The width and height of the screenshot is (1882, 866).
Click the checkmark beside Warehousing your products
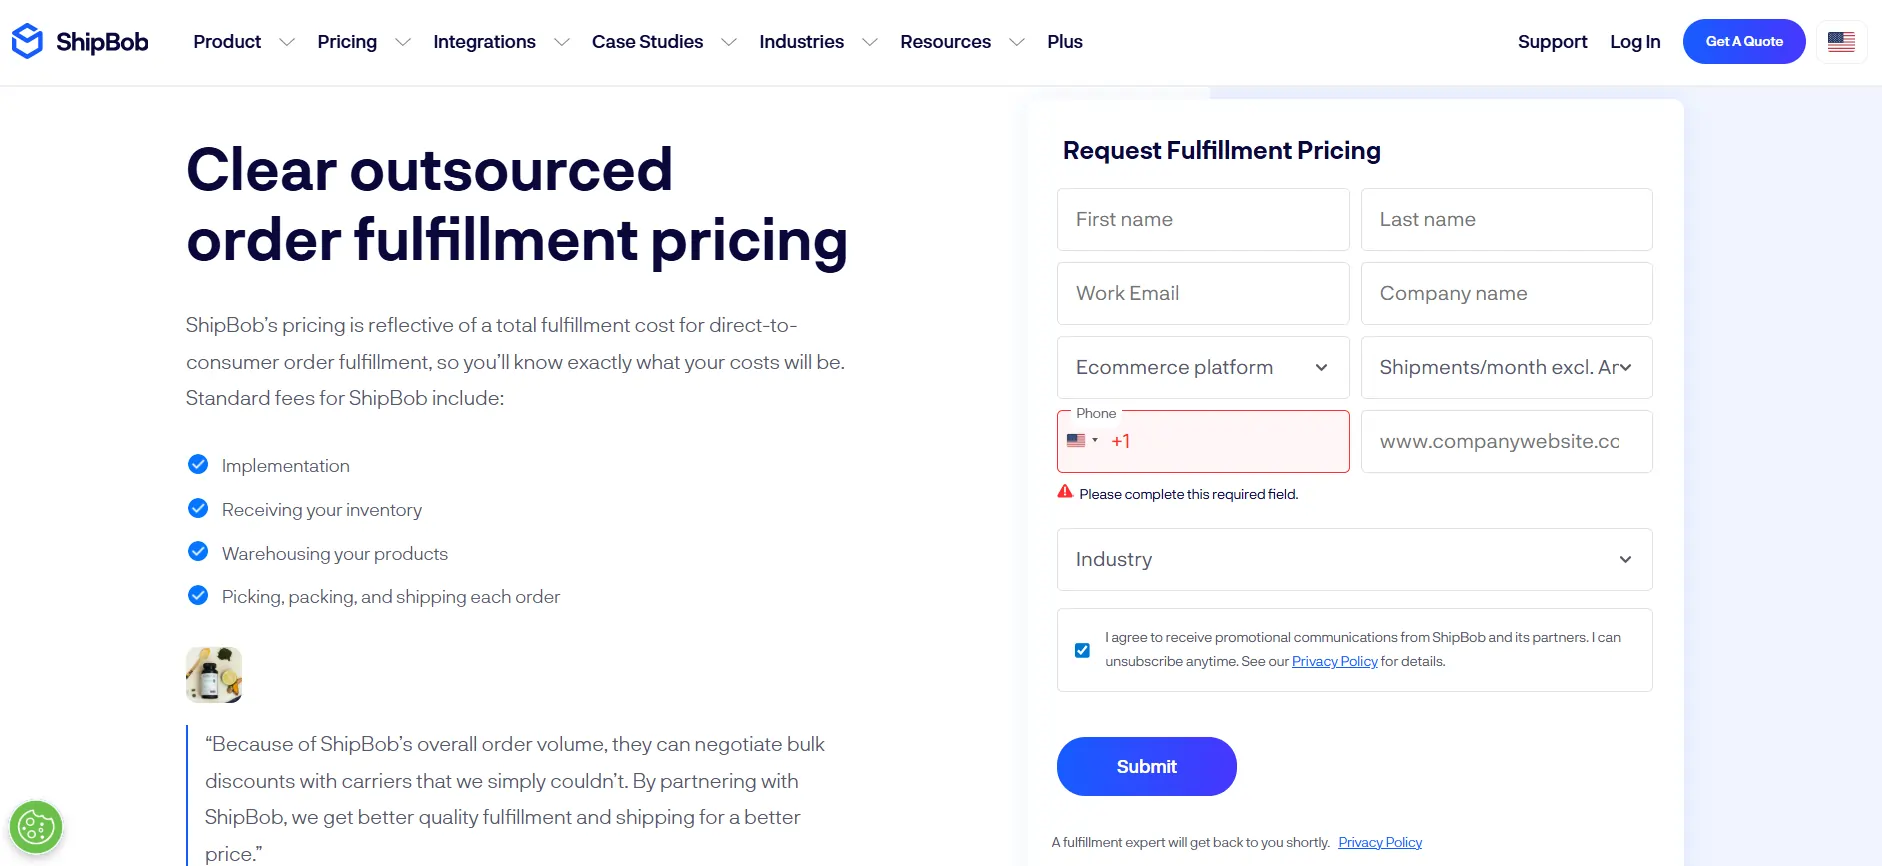[x=197, y=551]
